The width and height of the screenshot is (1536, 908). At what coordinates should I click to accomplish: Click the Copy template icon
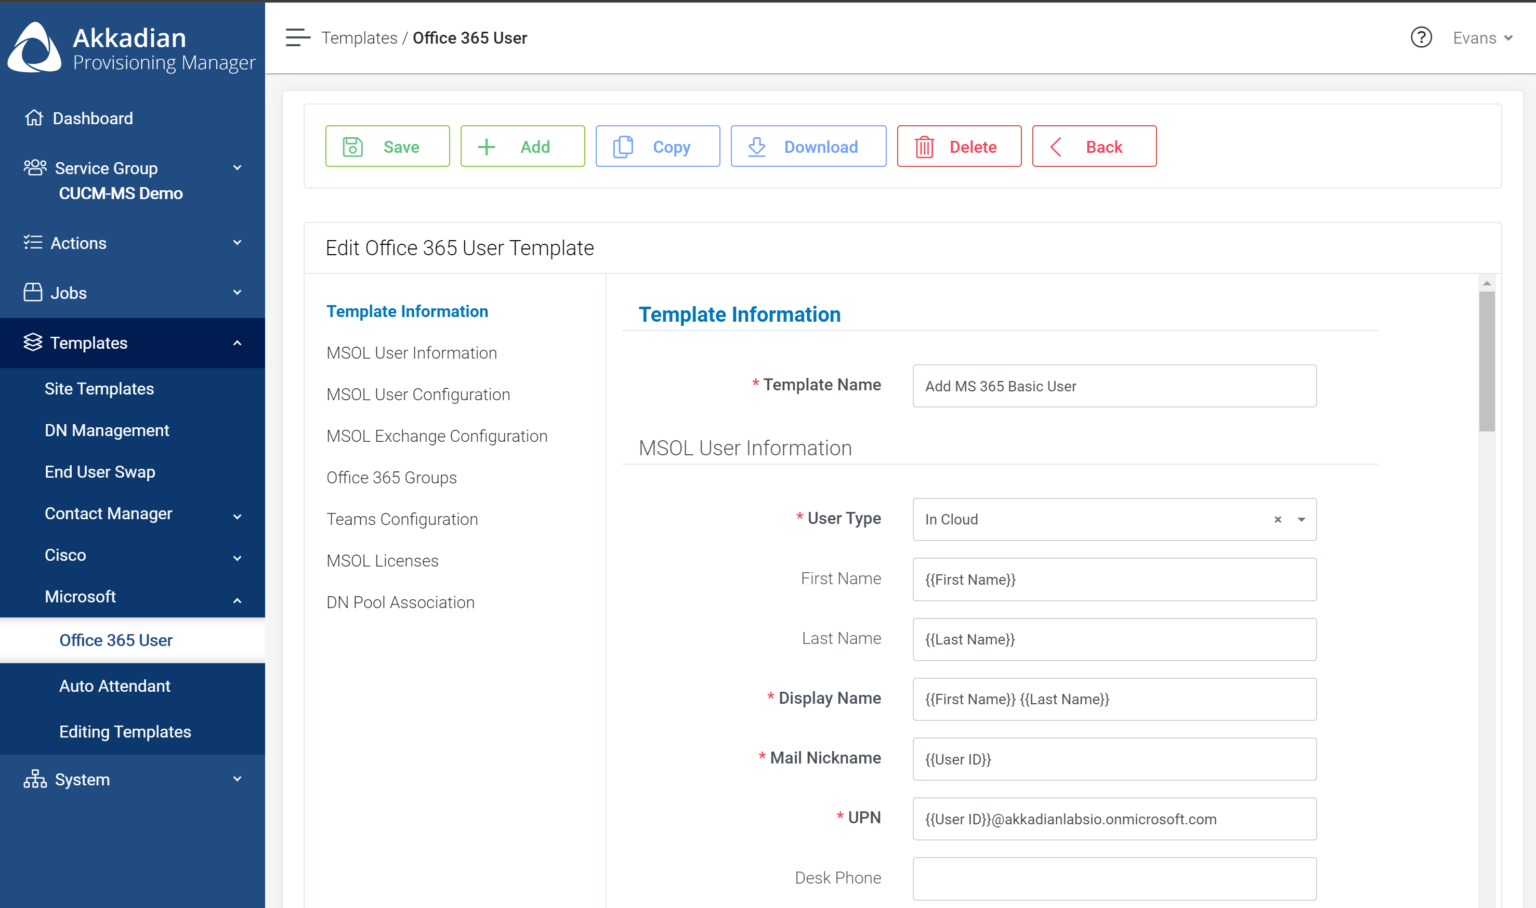click(624, 146)
